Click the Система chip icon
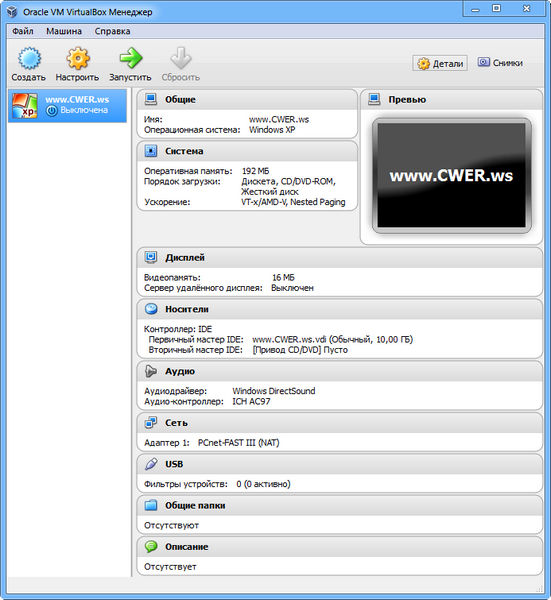 point(151,151)
